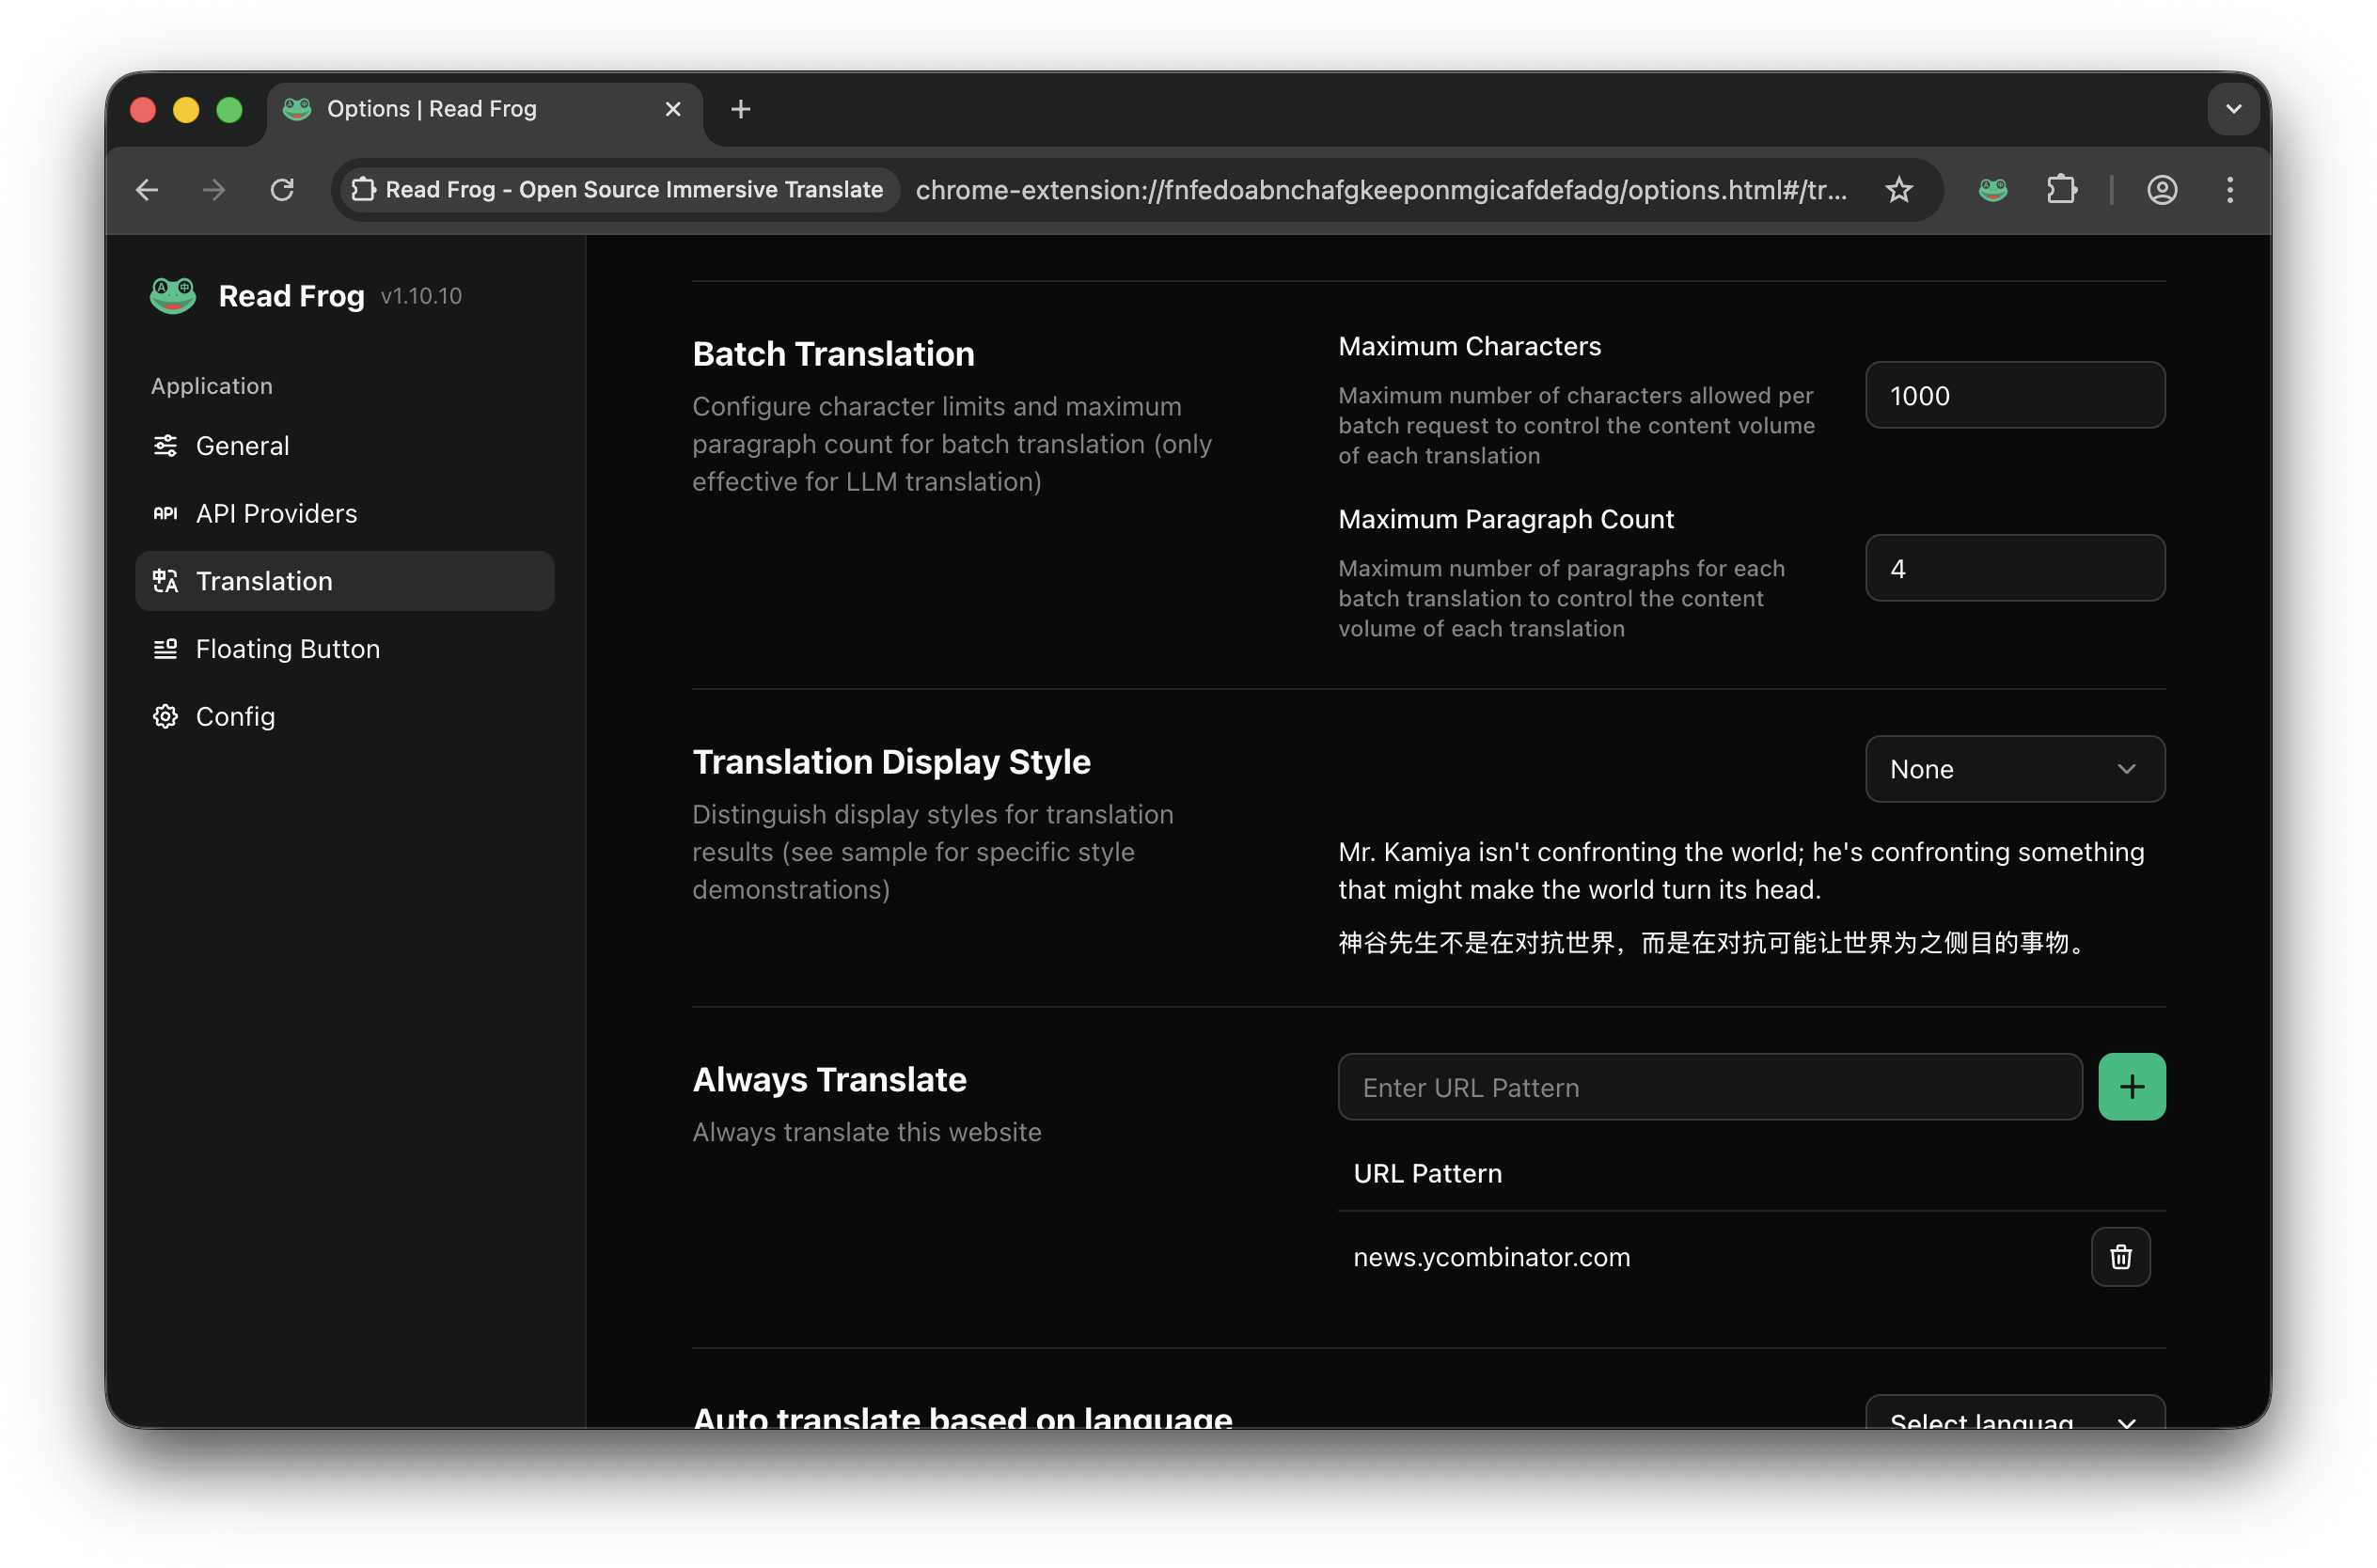Open the Chrome profile account icon
The image size is (2377, 1568).
point(2162,190)
